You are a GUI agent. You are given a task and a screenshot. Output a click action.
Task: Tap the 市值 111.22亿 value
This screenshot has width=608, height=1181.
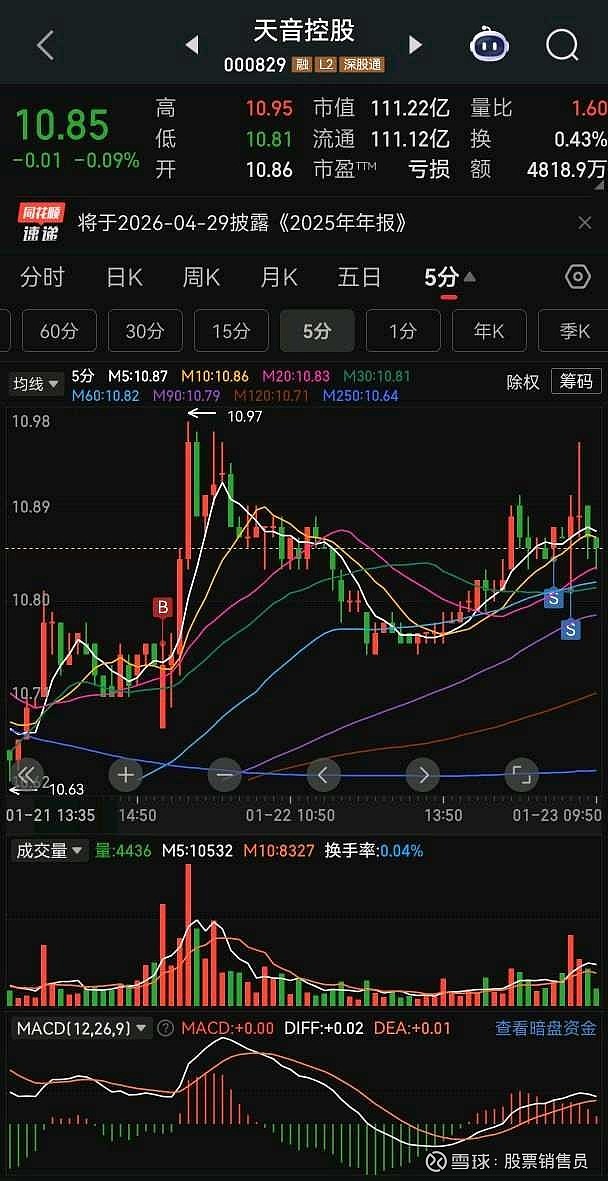(x=410, y=109)
